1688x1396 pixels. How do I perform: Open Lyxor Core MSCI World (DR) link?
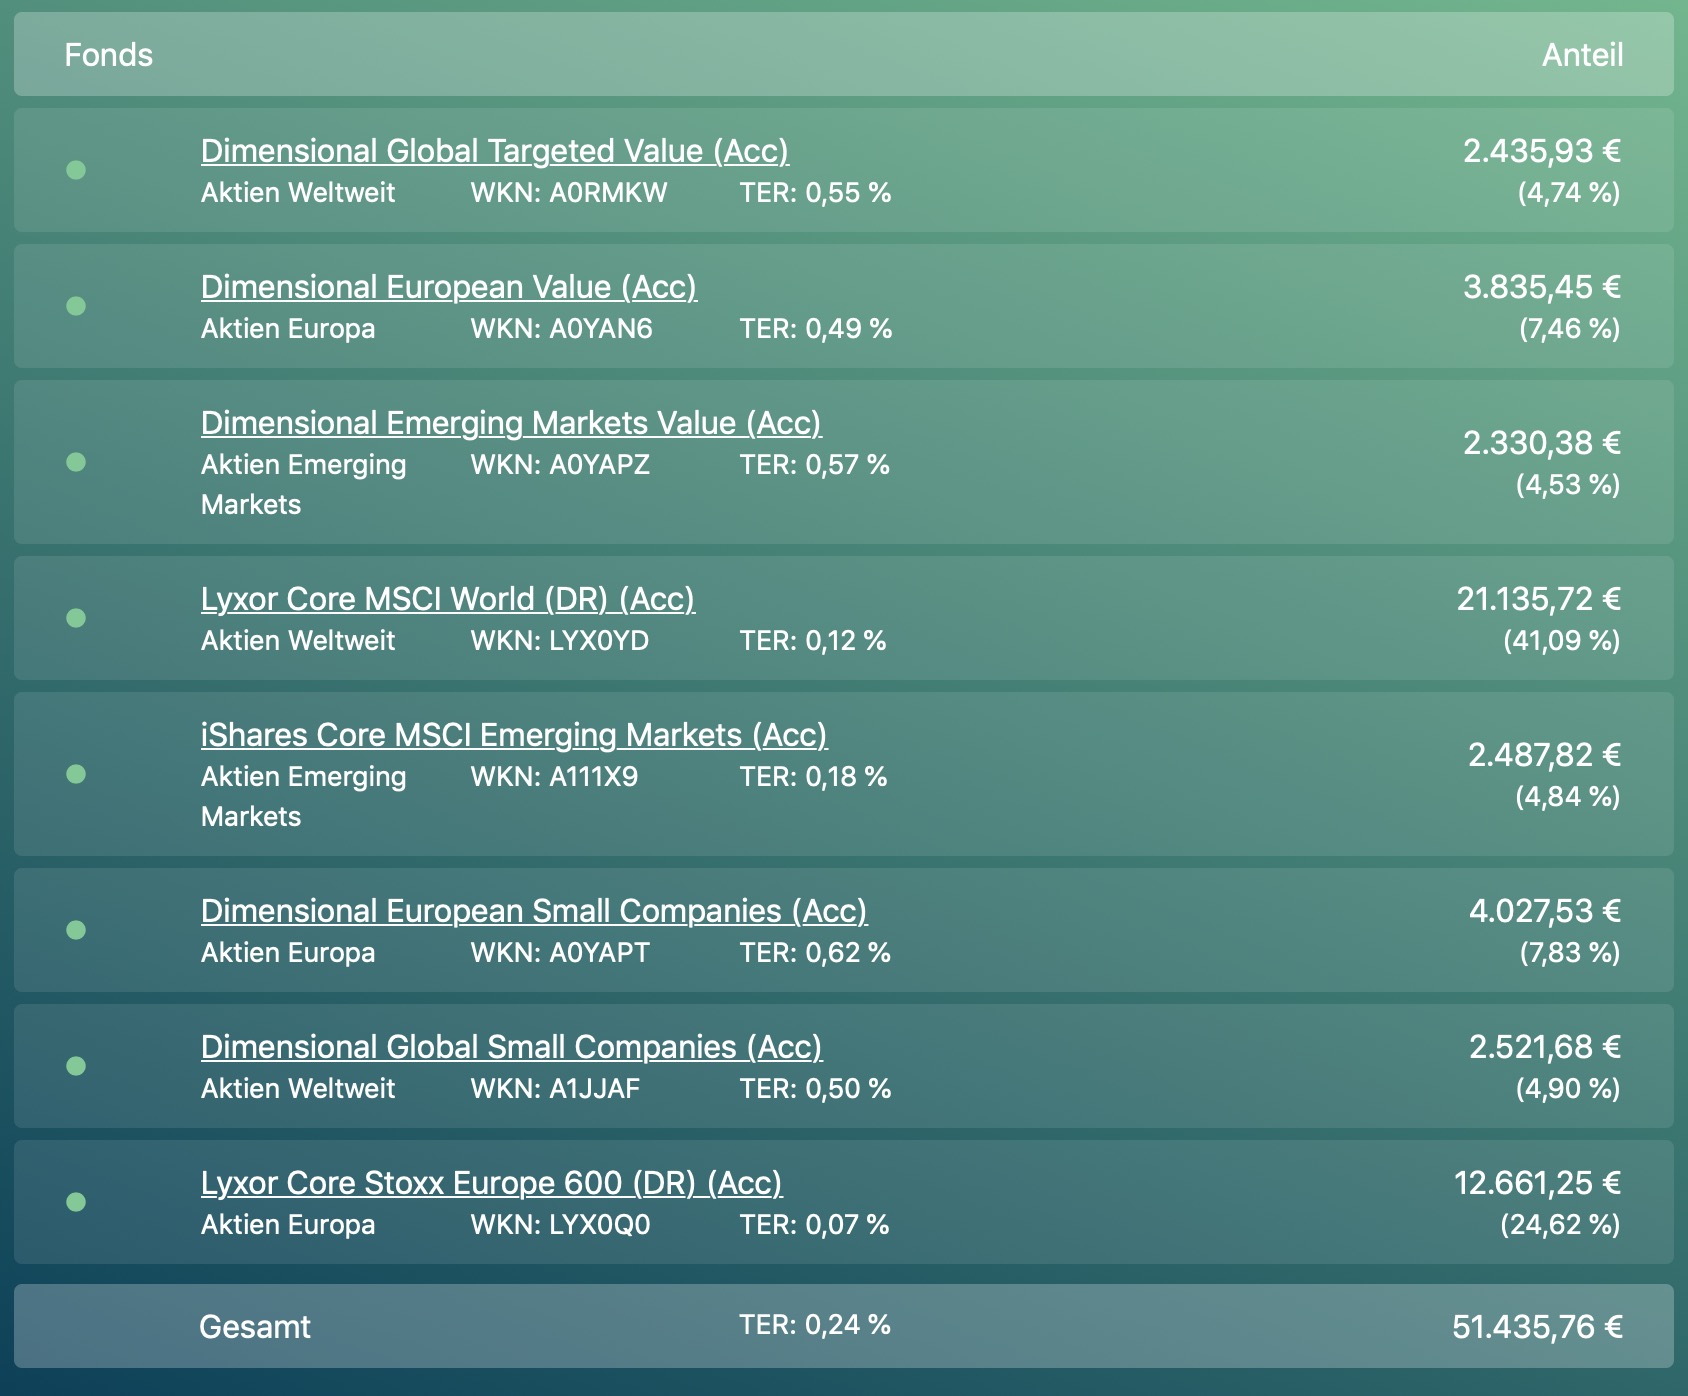(447, 599)
